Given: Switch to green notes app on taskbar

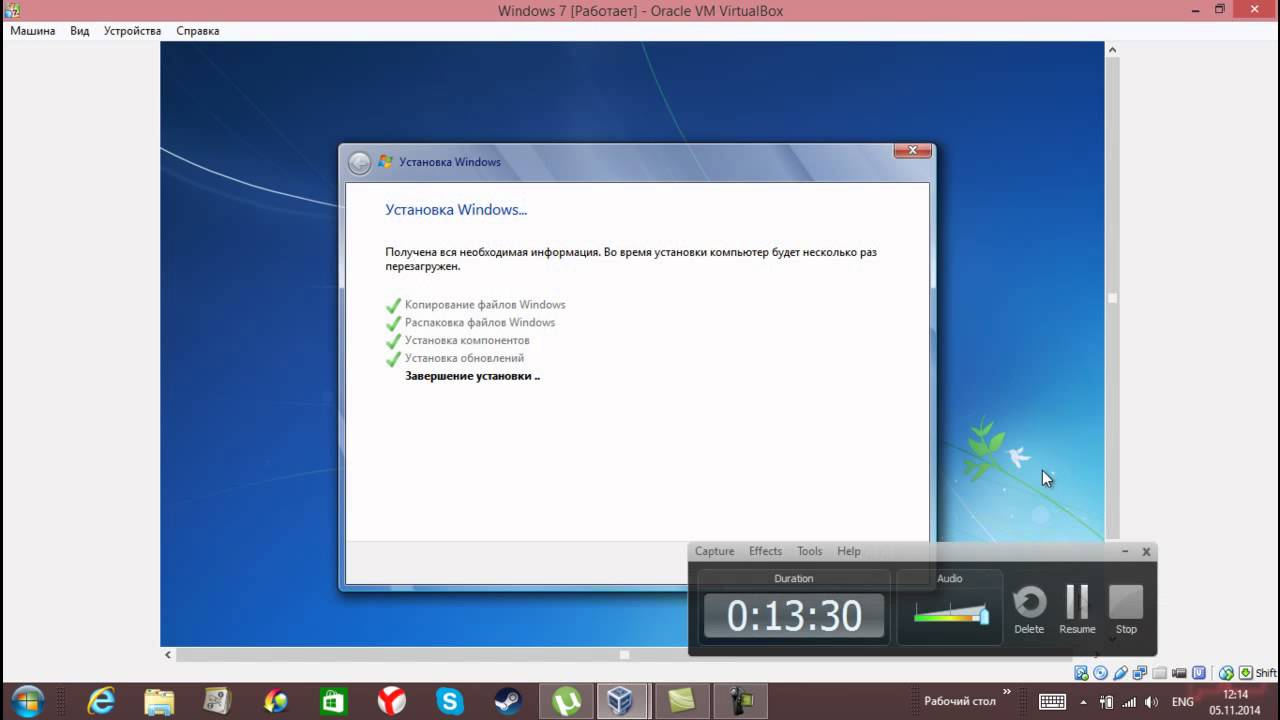Looking at the screenshot, I should 682,702.
